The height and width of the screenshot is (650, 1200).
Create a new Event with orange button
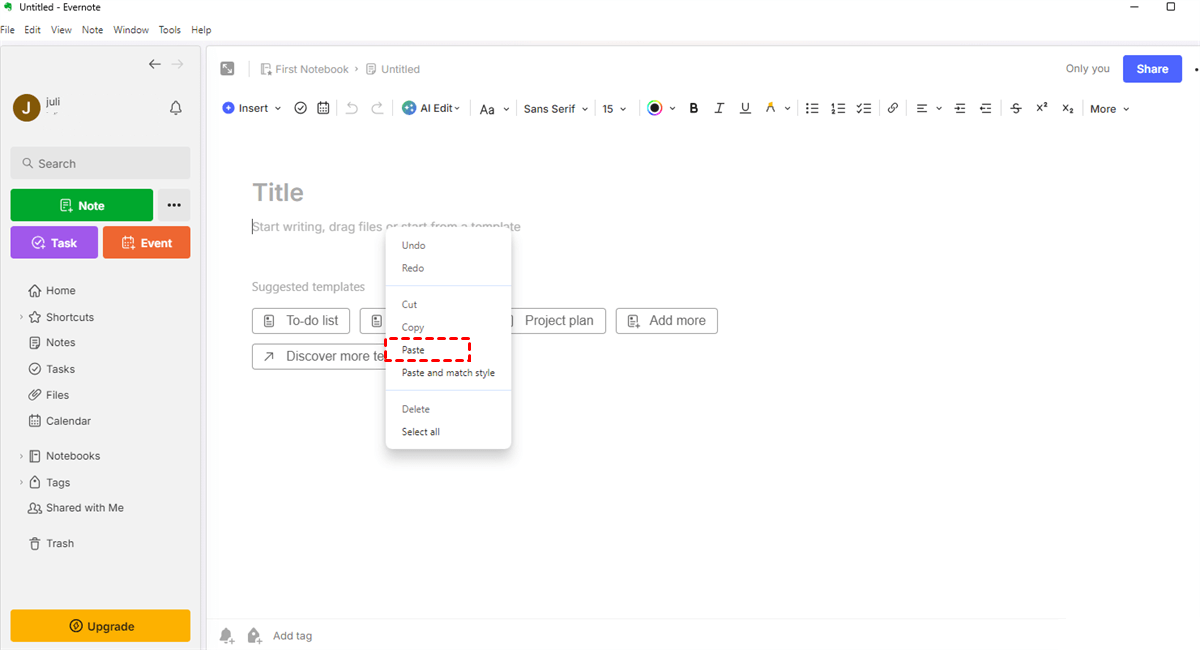[x=146, y=243]
